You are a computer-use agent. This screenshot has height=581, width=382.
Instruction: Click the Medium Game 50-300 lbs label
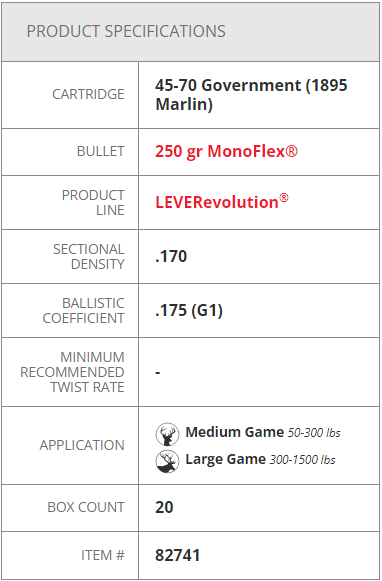[x=262, y=432]
